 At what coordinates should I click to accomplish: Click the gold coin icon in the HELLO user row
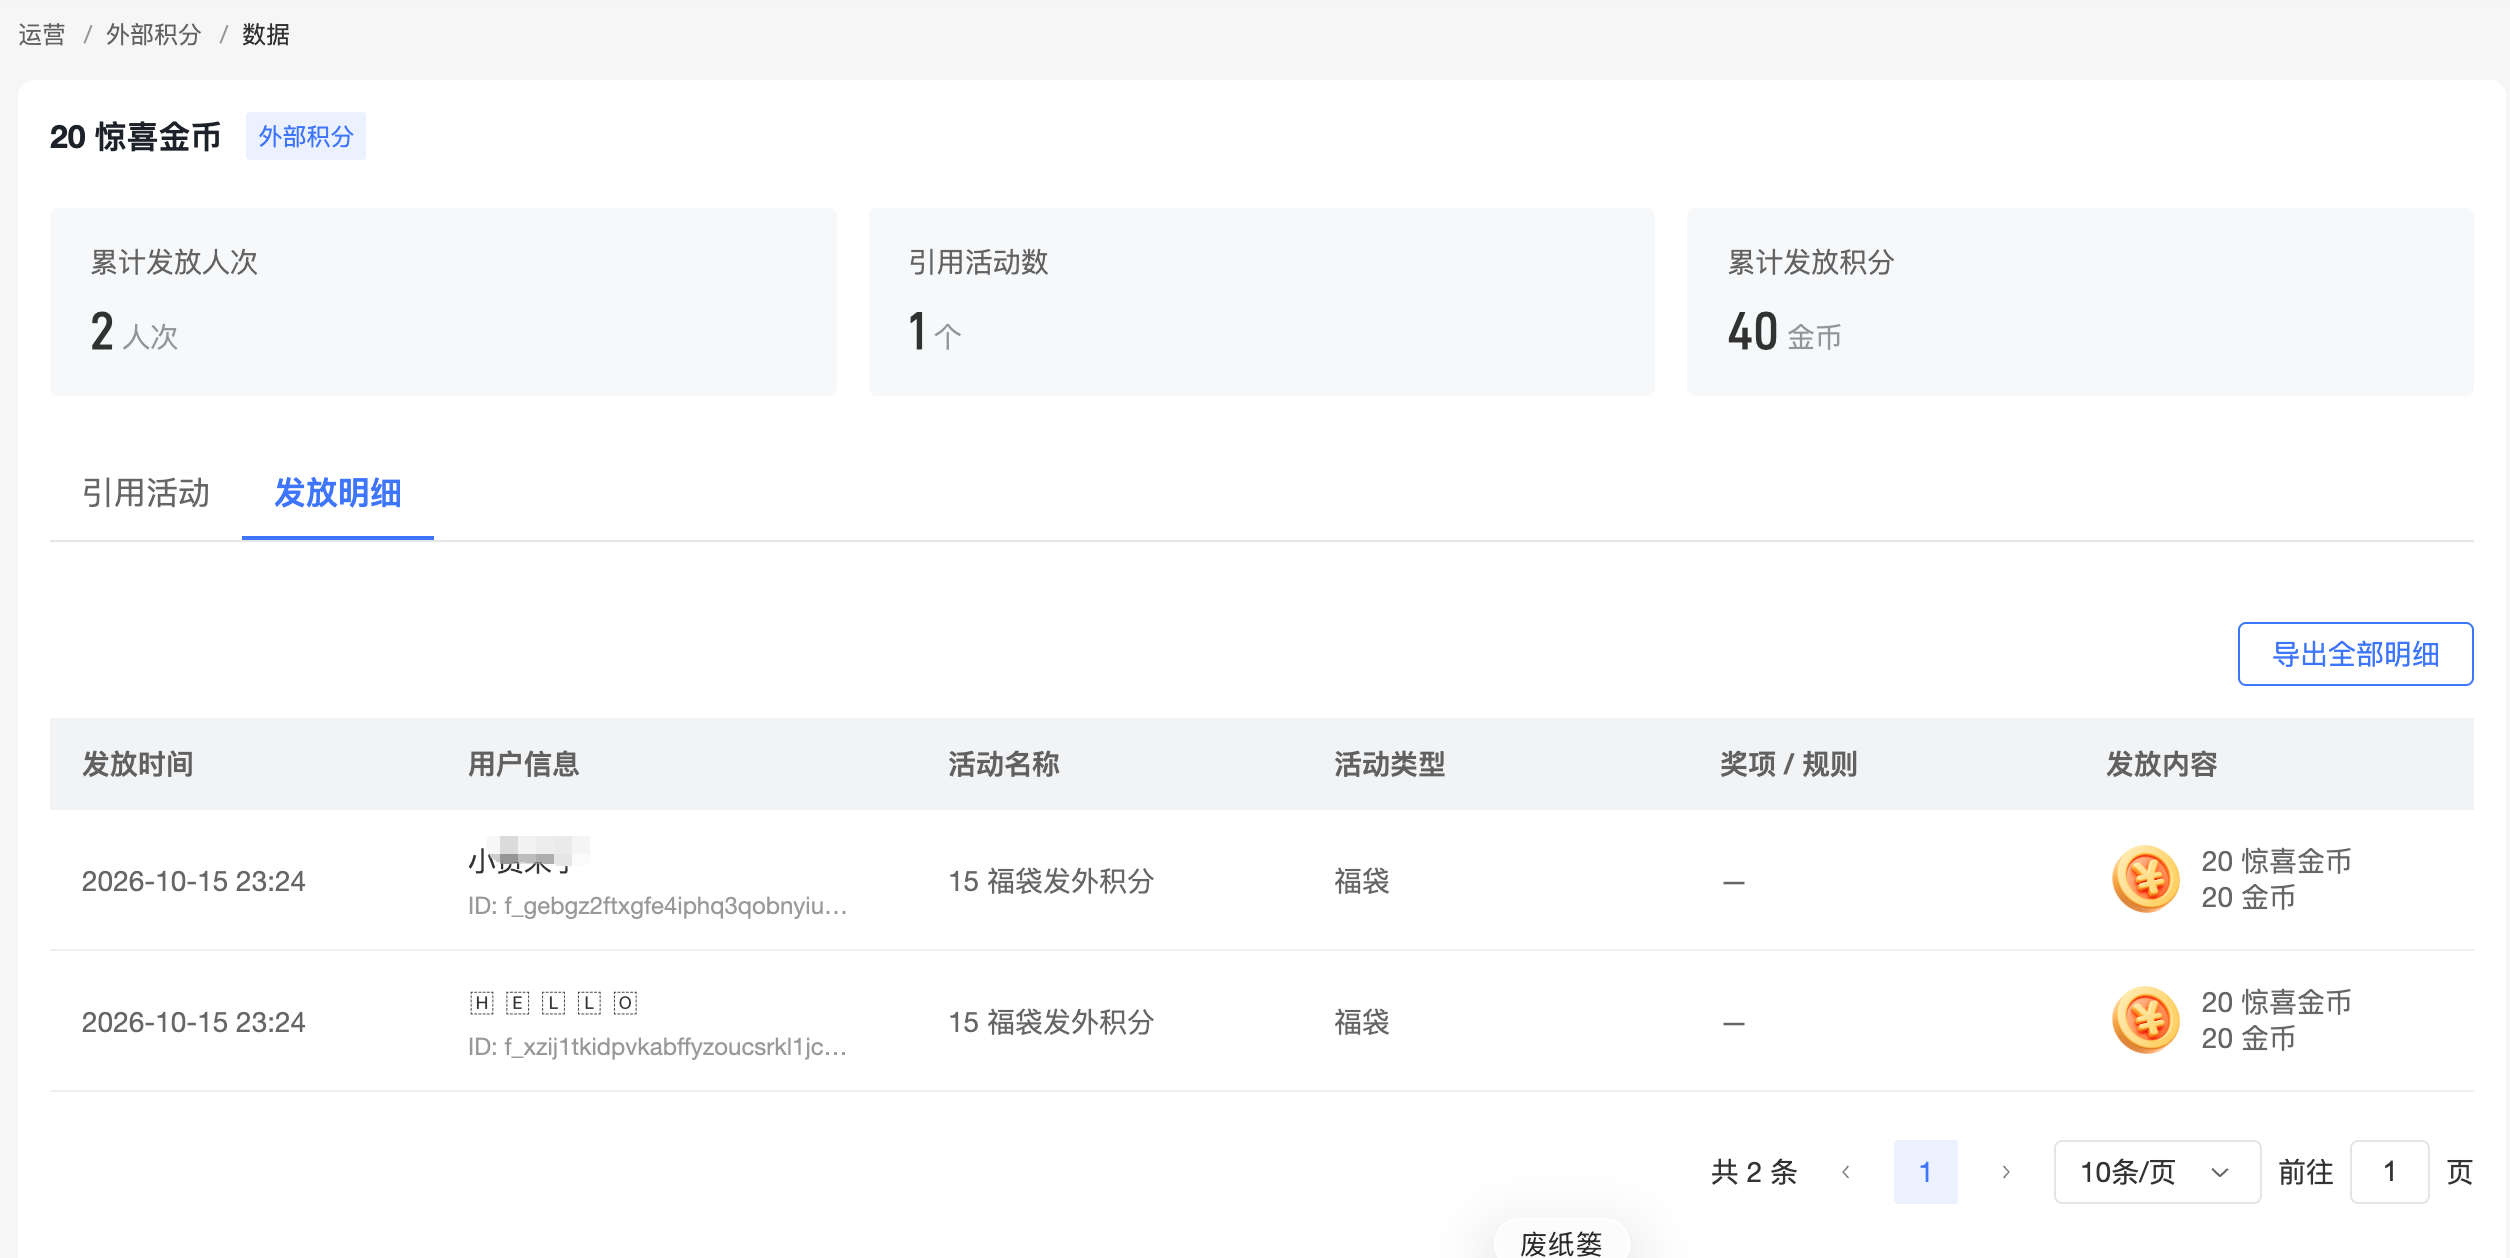pyautogui.click(x=2145, y=1020)
